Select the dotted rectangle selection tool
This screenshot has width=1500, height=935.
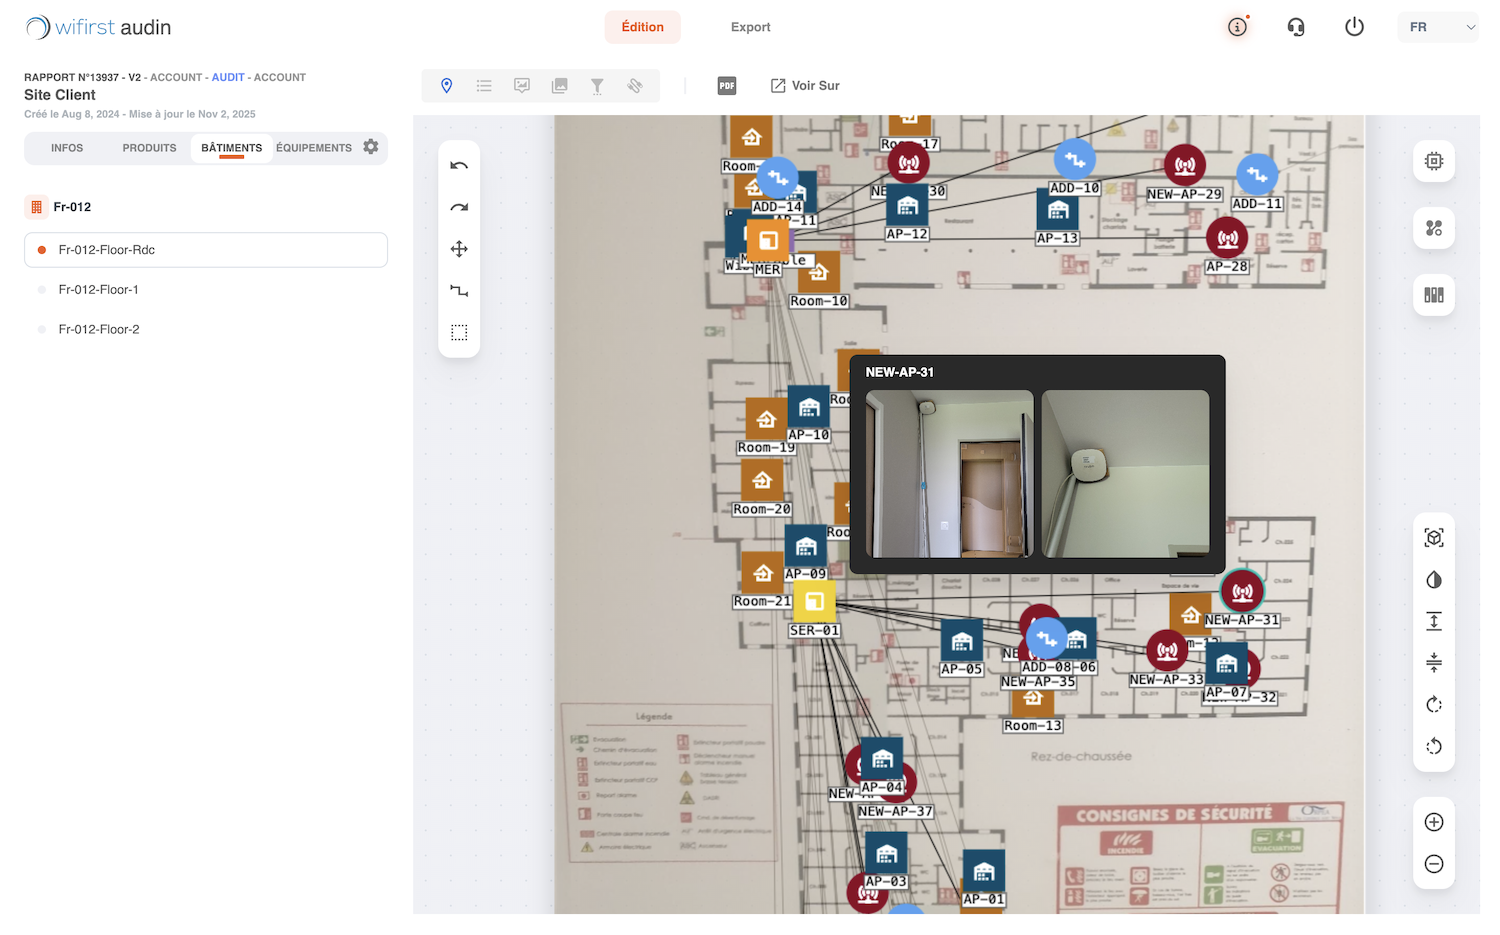pos(459,333)
